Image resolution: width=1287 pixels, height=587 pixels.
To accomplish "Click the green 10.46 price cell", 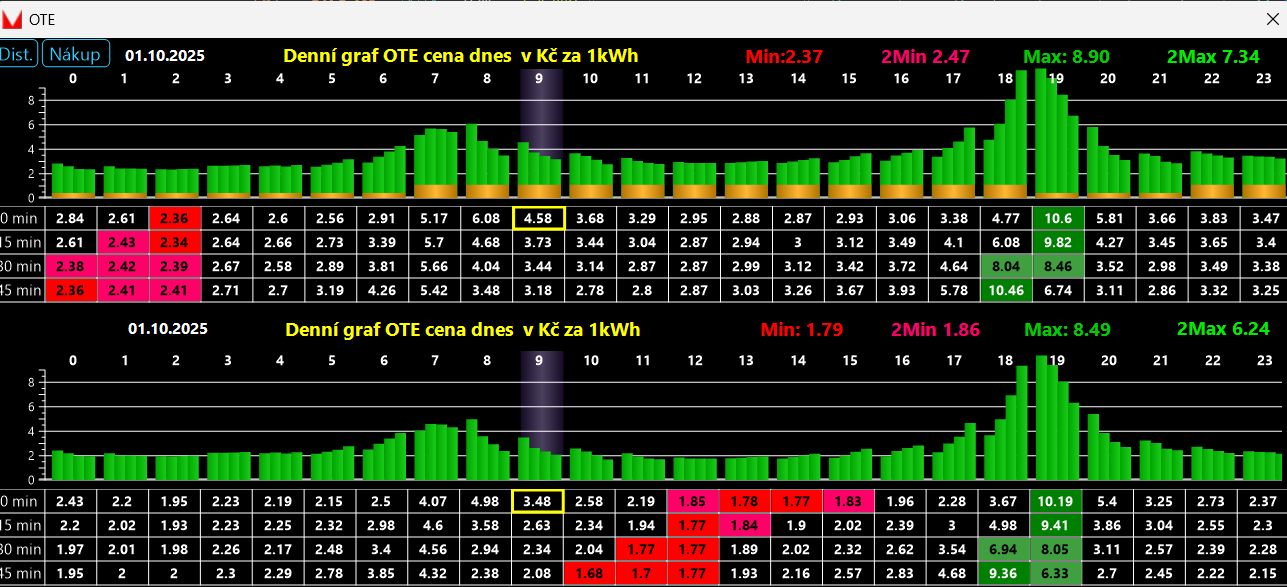I will coord(1005,290).
